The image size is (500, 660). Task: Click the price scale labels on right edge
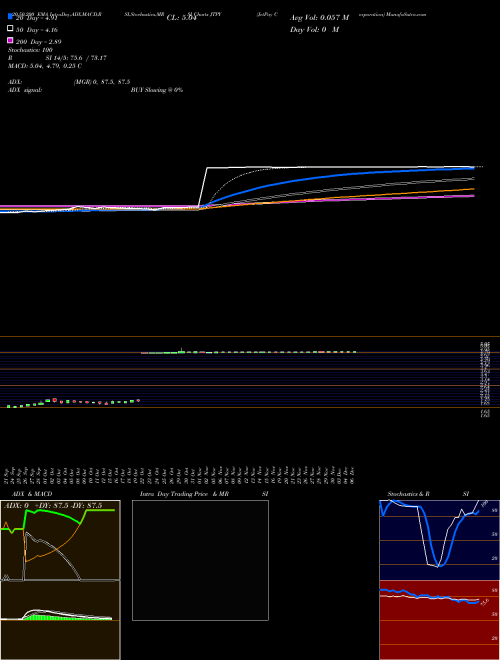[485, 379]
